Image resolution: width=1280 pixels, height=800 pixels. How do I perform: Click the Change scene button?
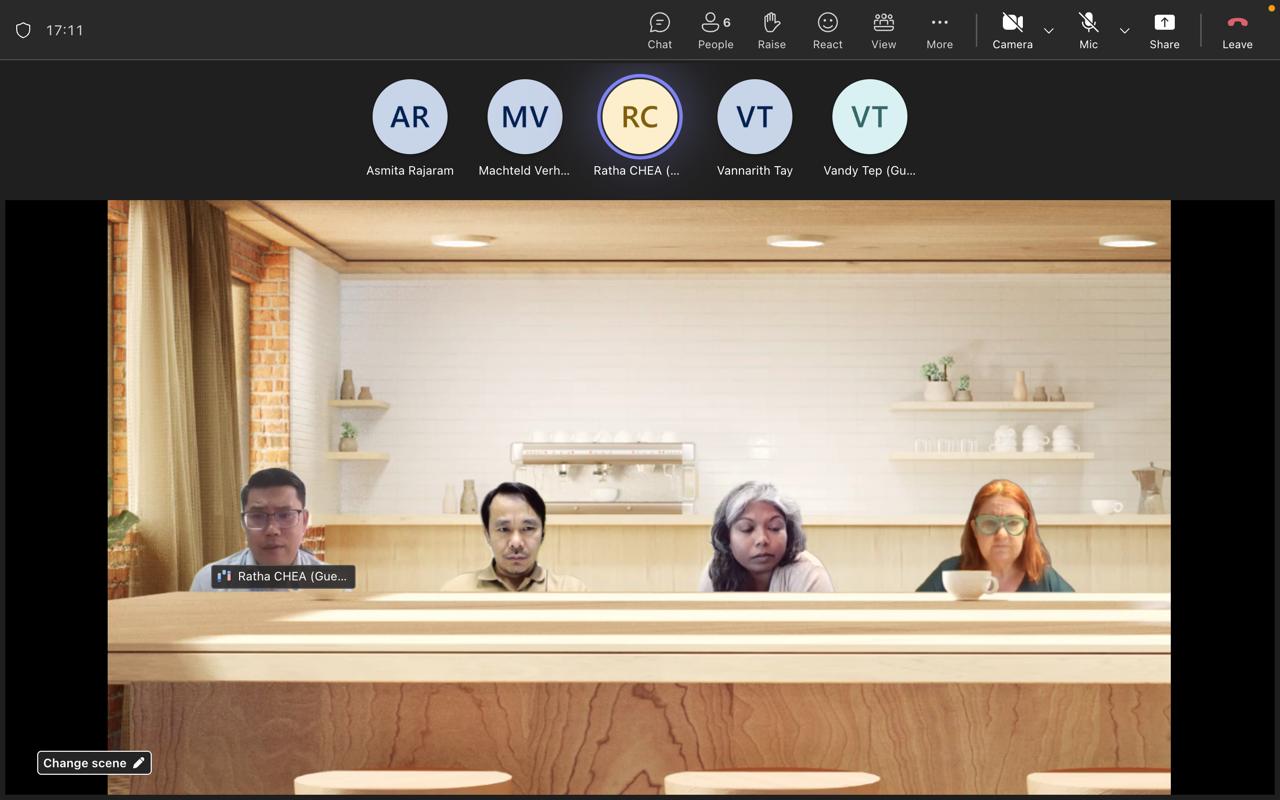pos(94,763)
